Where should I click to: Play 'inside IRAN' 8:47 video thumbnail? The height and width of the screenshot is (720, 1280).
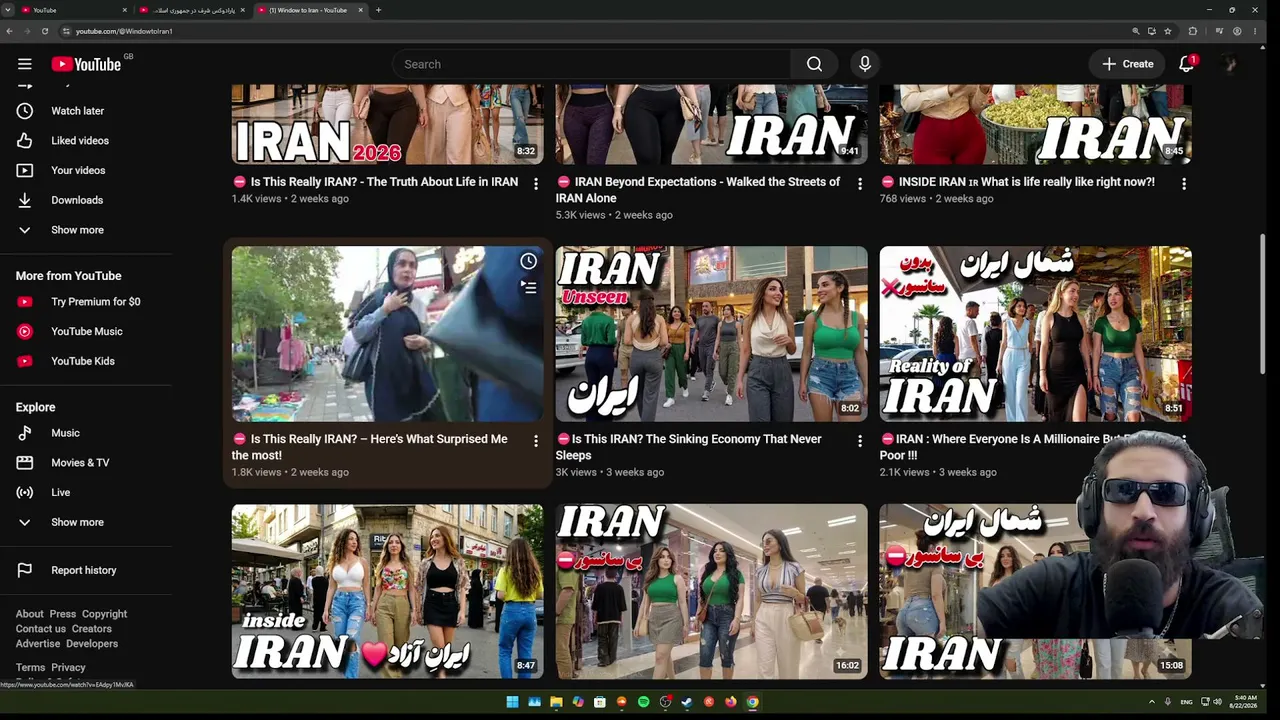click(388, 592)
